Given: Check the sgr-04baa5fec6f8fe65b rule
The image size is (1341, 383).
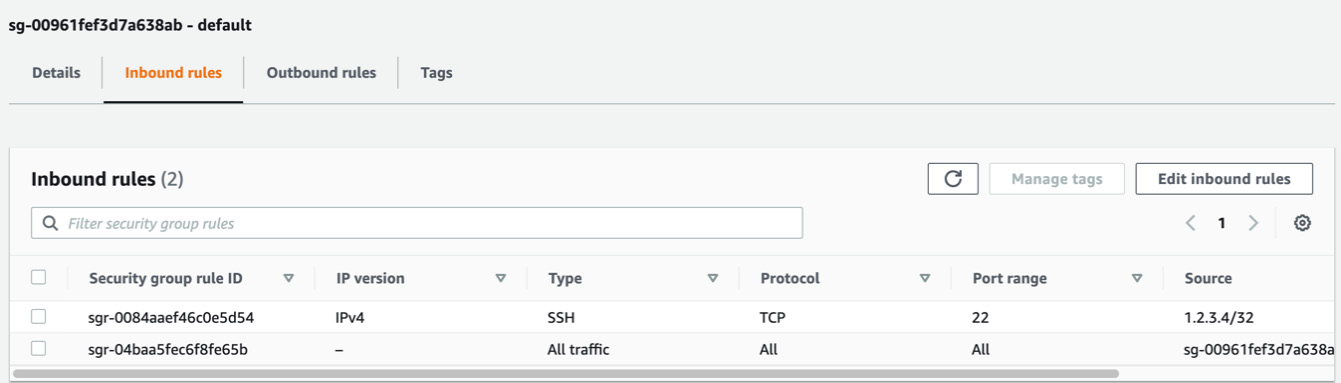Looking at the screenshot, I should pyautogui.click(x=38, y=349).
